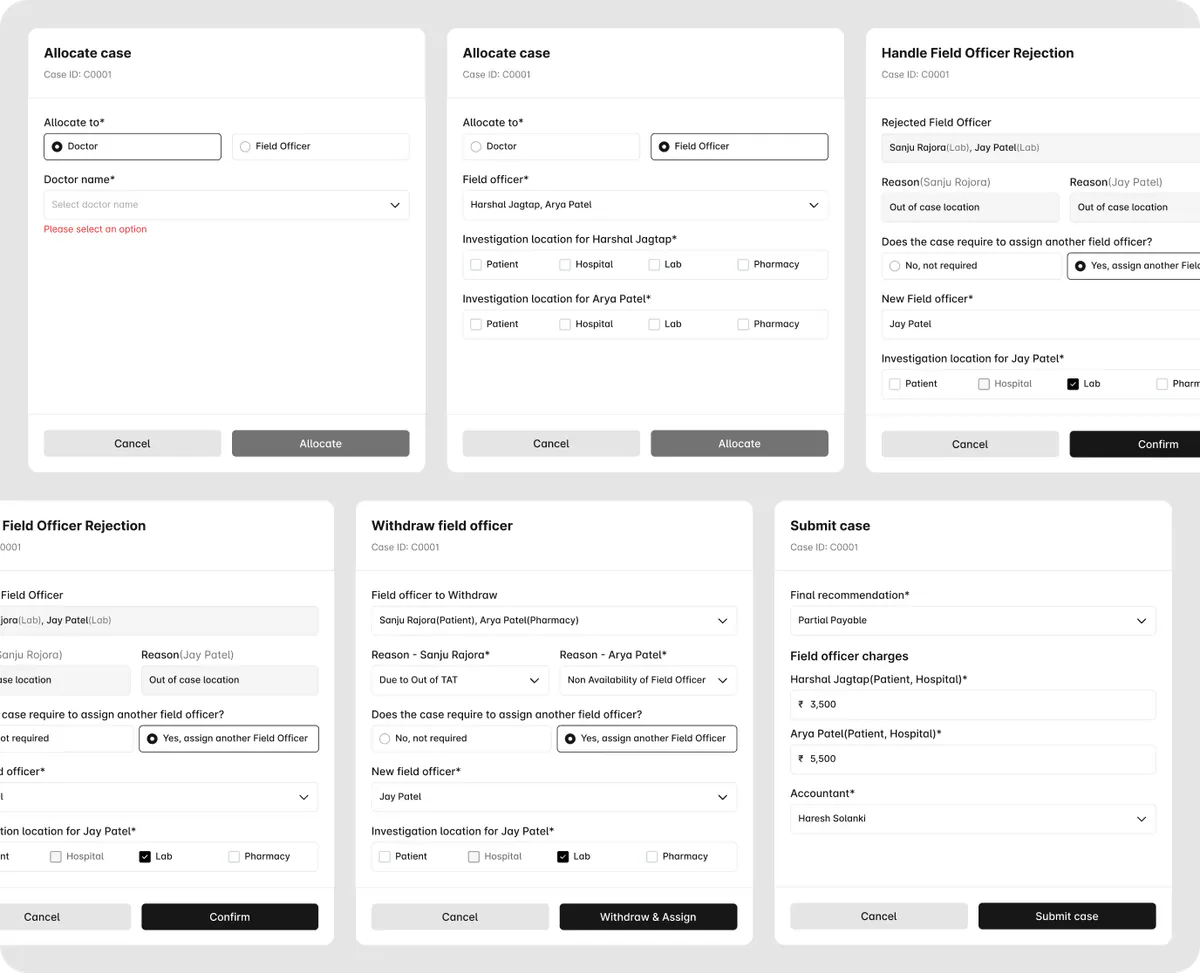
Task: Click Cancel in the second Allocate case dialog
Action: [x=550, y=443]
